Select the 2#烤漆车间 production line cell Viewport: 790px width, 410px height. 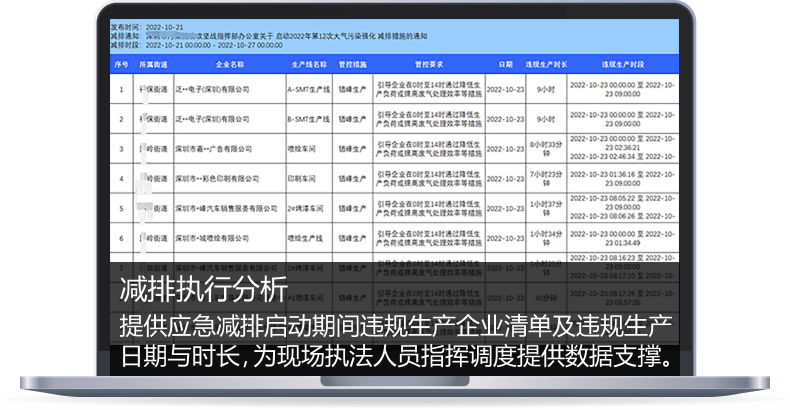coord(302,210)
